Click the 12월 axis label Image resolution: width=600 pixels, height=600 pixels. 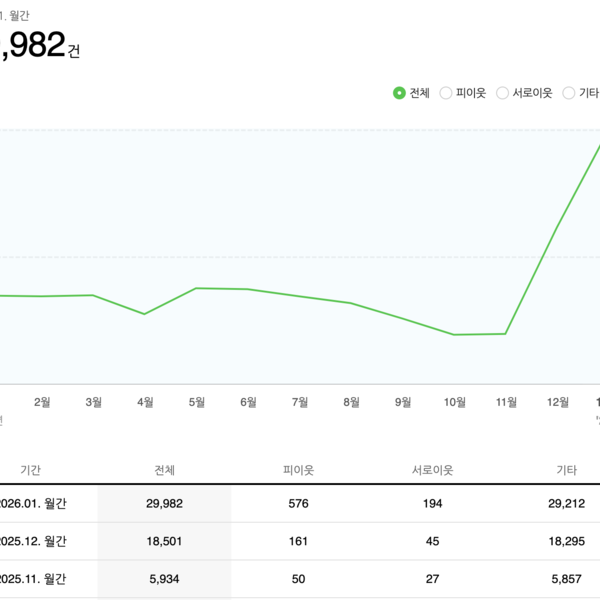click(558, 402)
